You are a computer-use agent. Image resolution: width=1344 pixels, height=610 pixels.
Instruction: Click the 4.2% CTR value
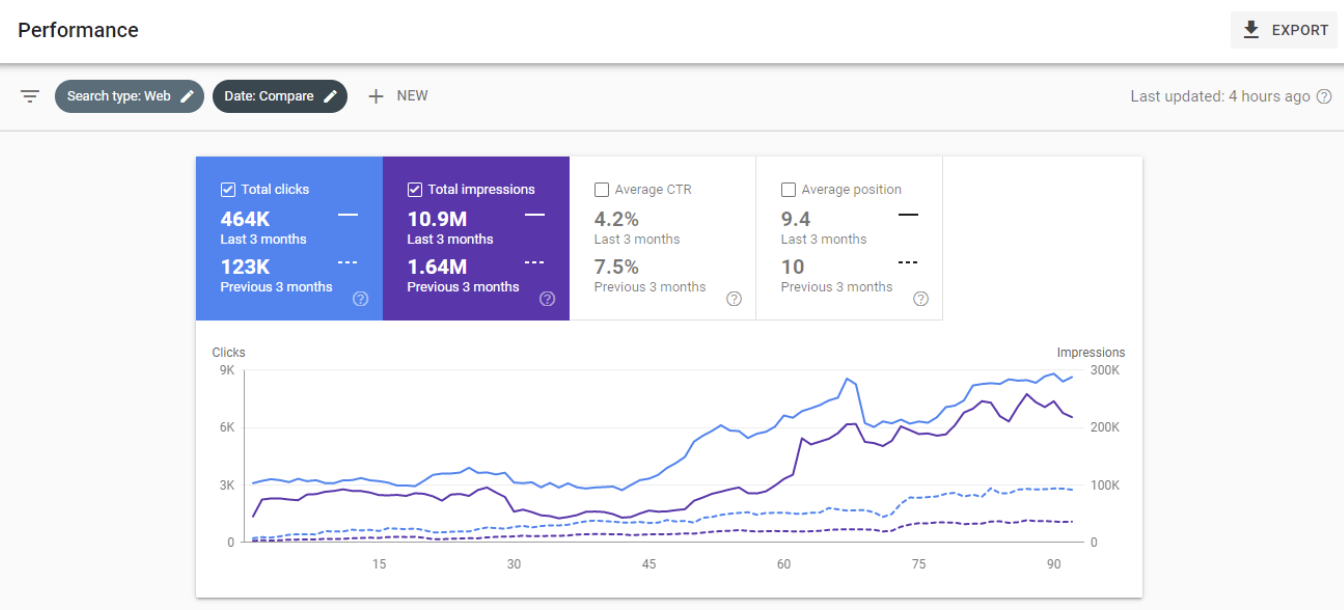coord(616,219)
